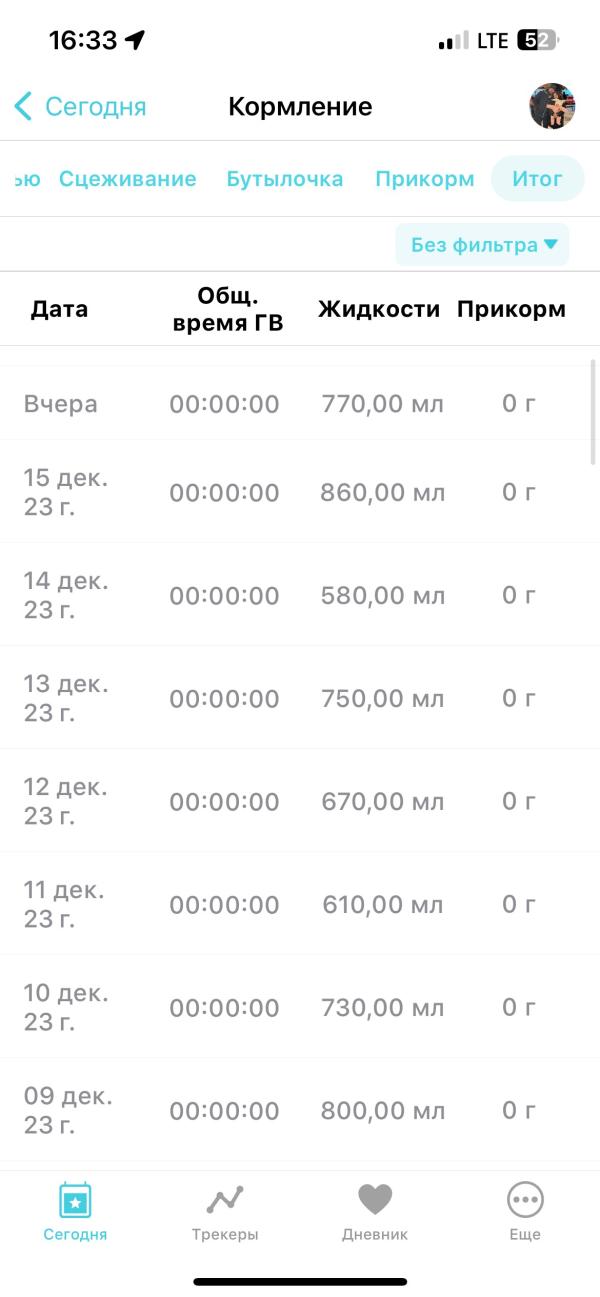
Task: Open the profile avatar photo
Action: click(x=552, y=106)
